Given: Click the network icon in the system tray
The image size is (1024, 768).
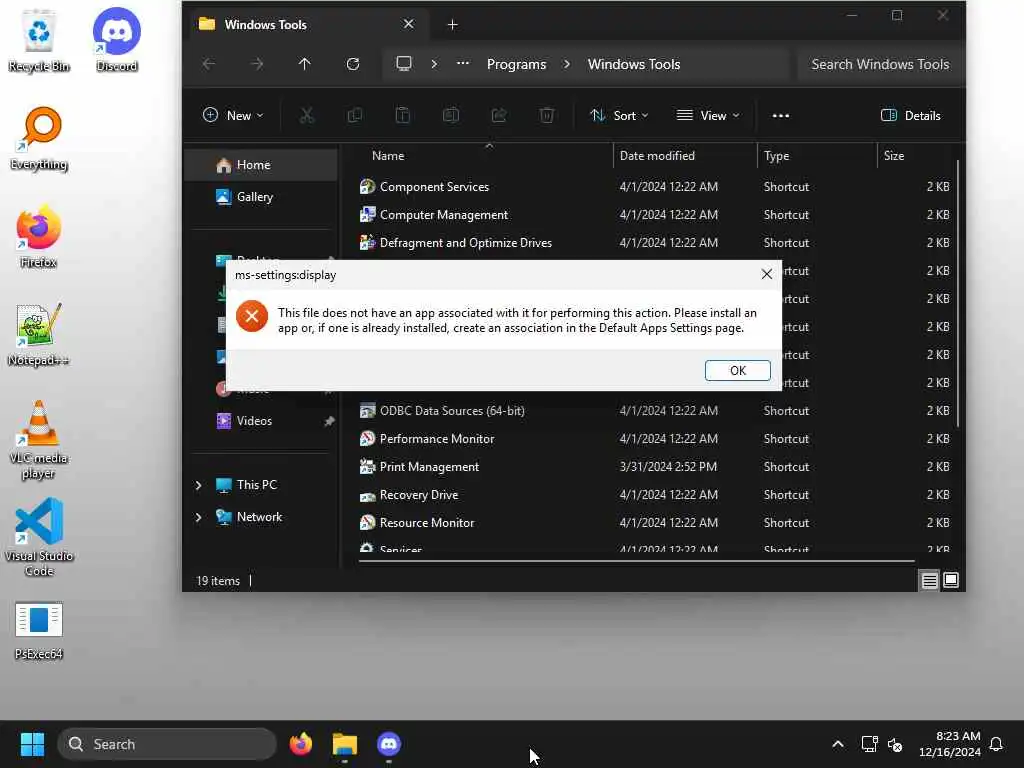Looking at the screenshot, I should 869,744.
